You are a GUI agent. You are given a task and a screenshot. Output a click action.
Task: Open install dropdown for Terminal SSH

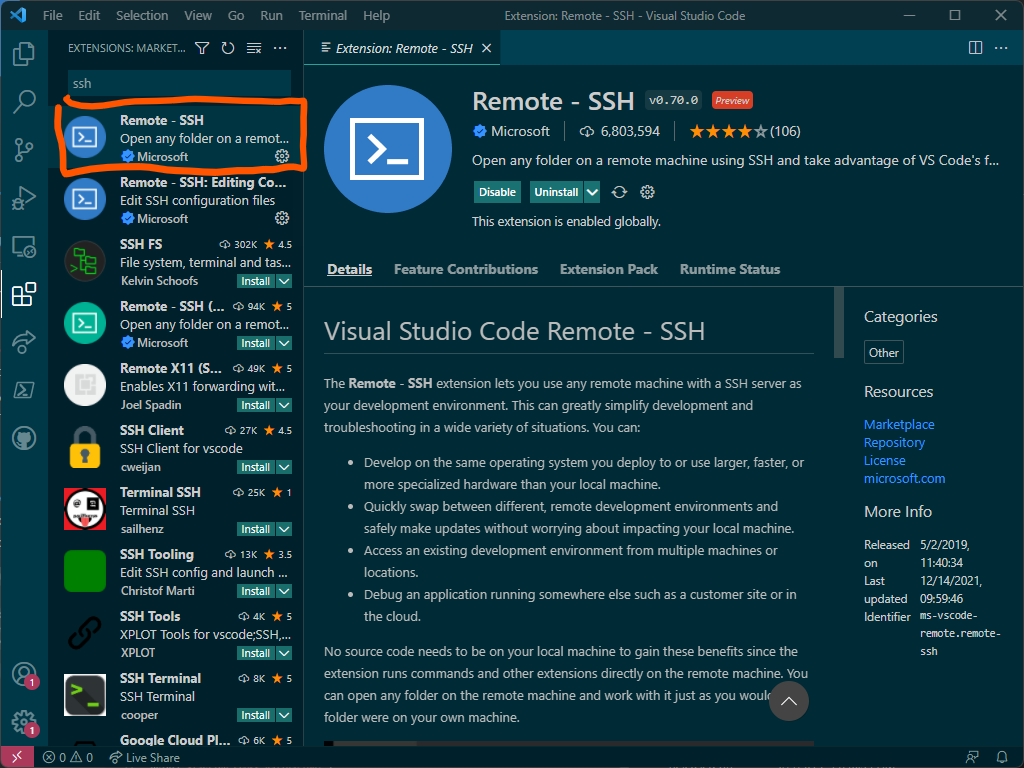(284, 529)
